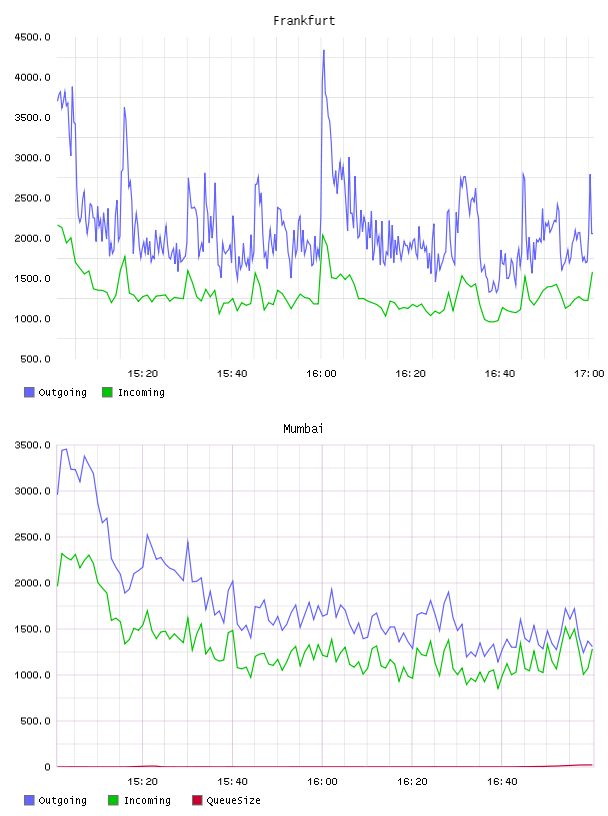Select the Outgoing legend label under Mumbai
Image resolution: width=608 pixels, height=816 pixels.
pyautogui.click(x=62, y=801)
